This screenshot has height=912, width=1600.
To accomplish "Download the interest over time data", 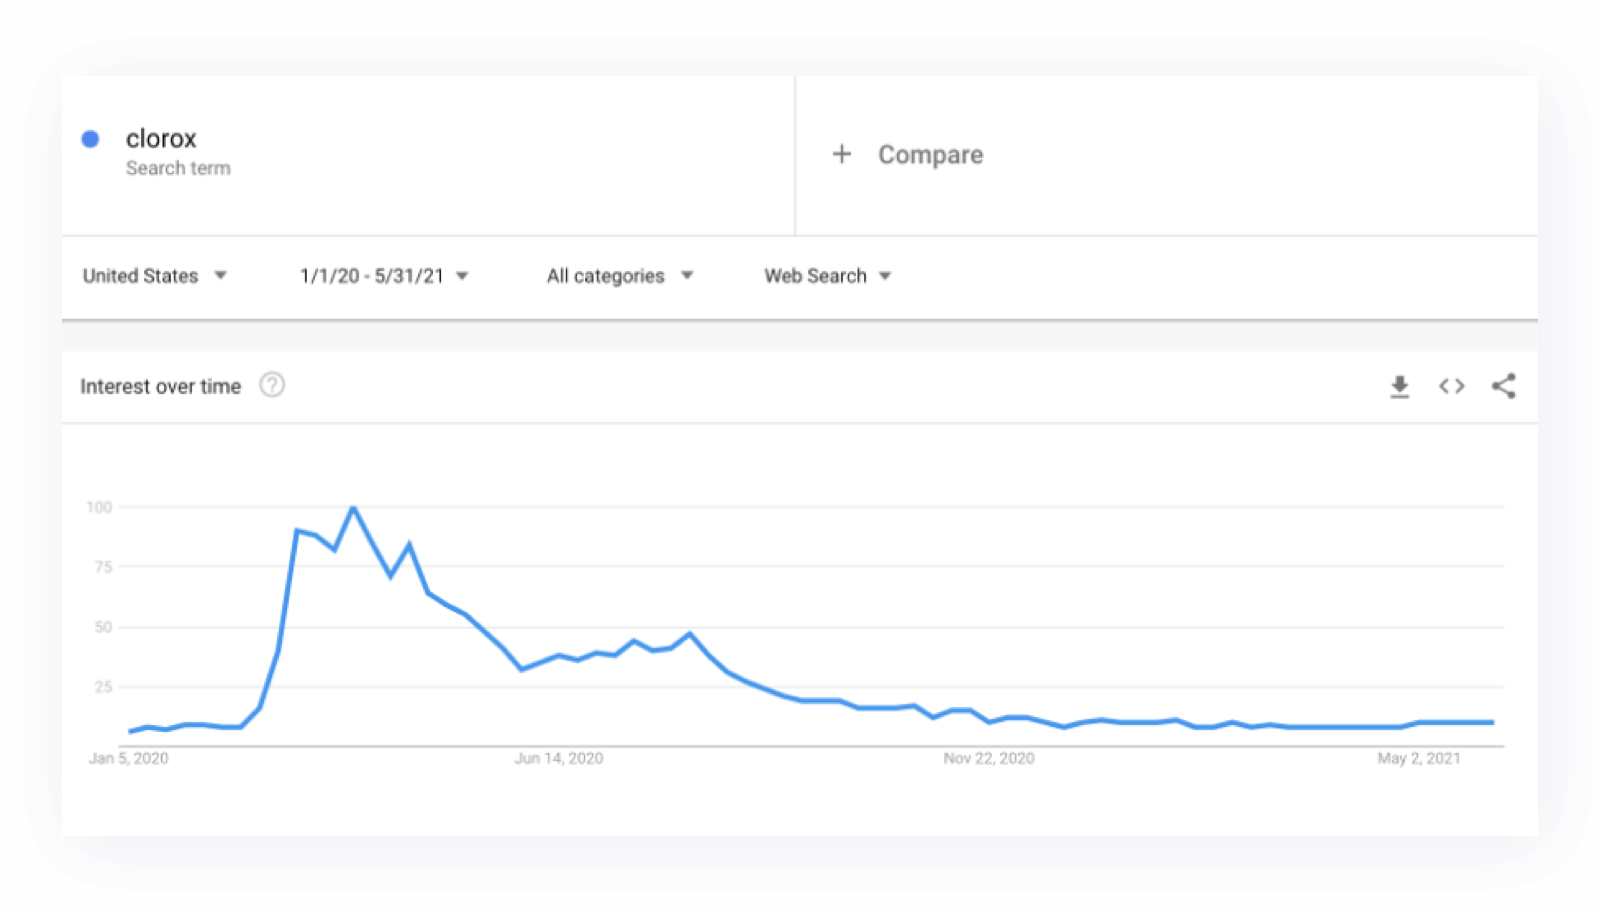I will click(x=1400, y=387).
